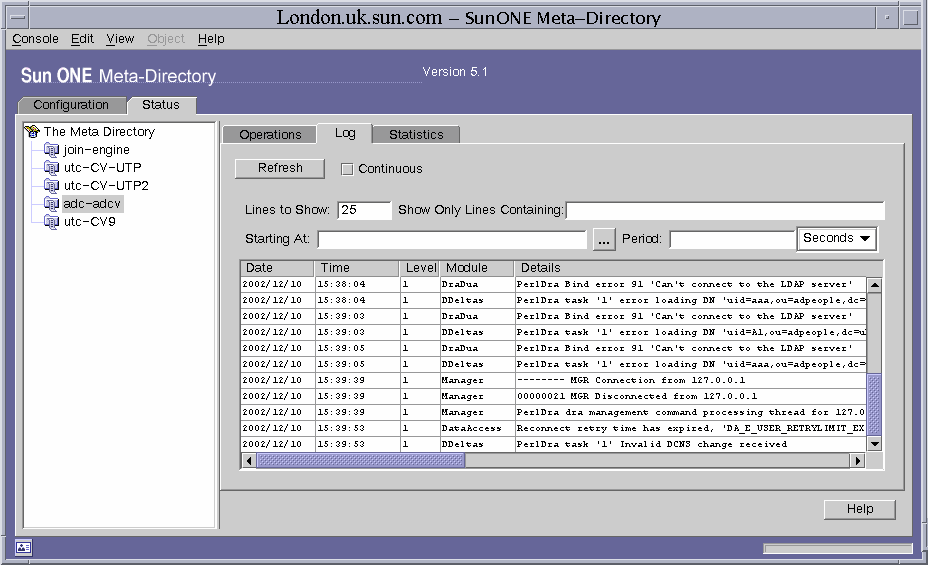This screenshot has height=565, width=928.
Task: Open the window menu button in title bar
Action: (x=18, y=17)
